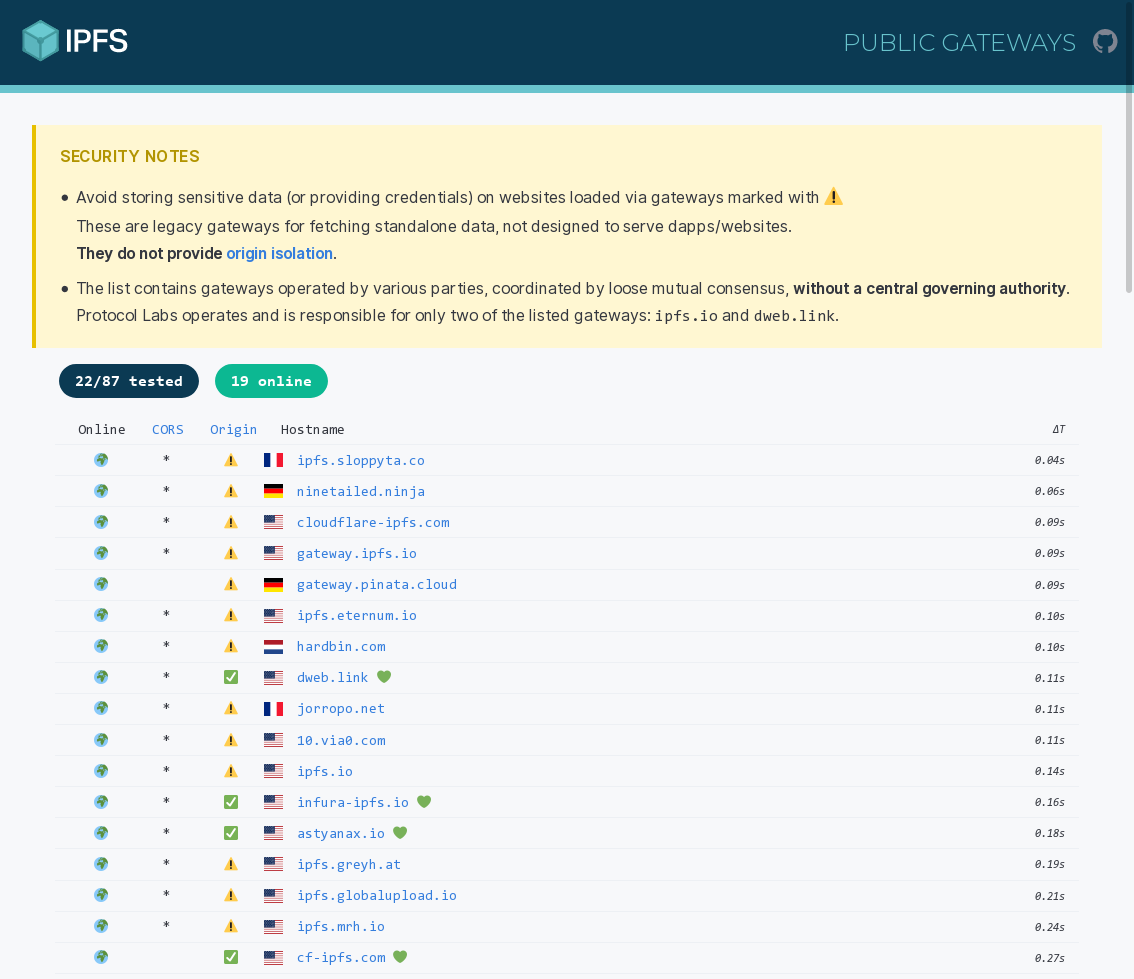Open the hardbin.com gateway link

click(x=341, y=646)
